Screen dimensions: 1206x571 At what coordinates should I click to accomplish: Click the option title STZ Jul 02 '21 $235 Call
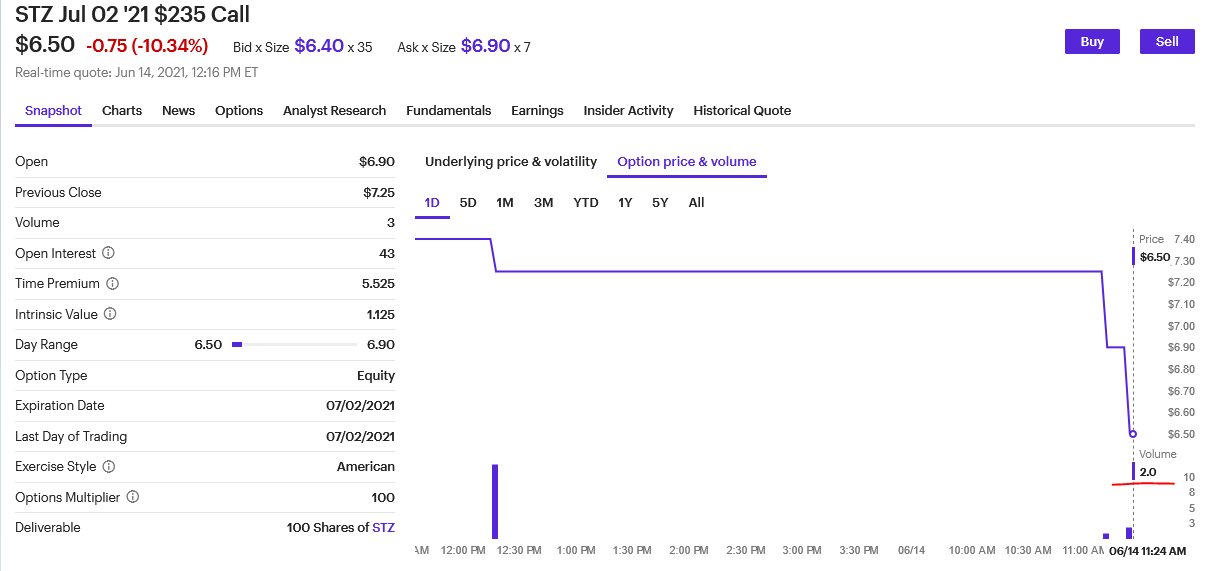133,14
